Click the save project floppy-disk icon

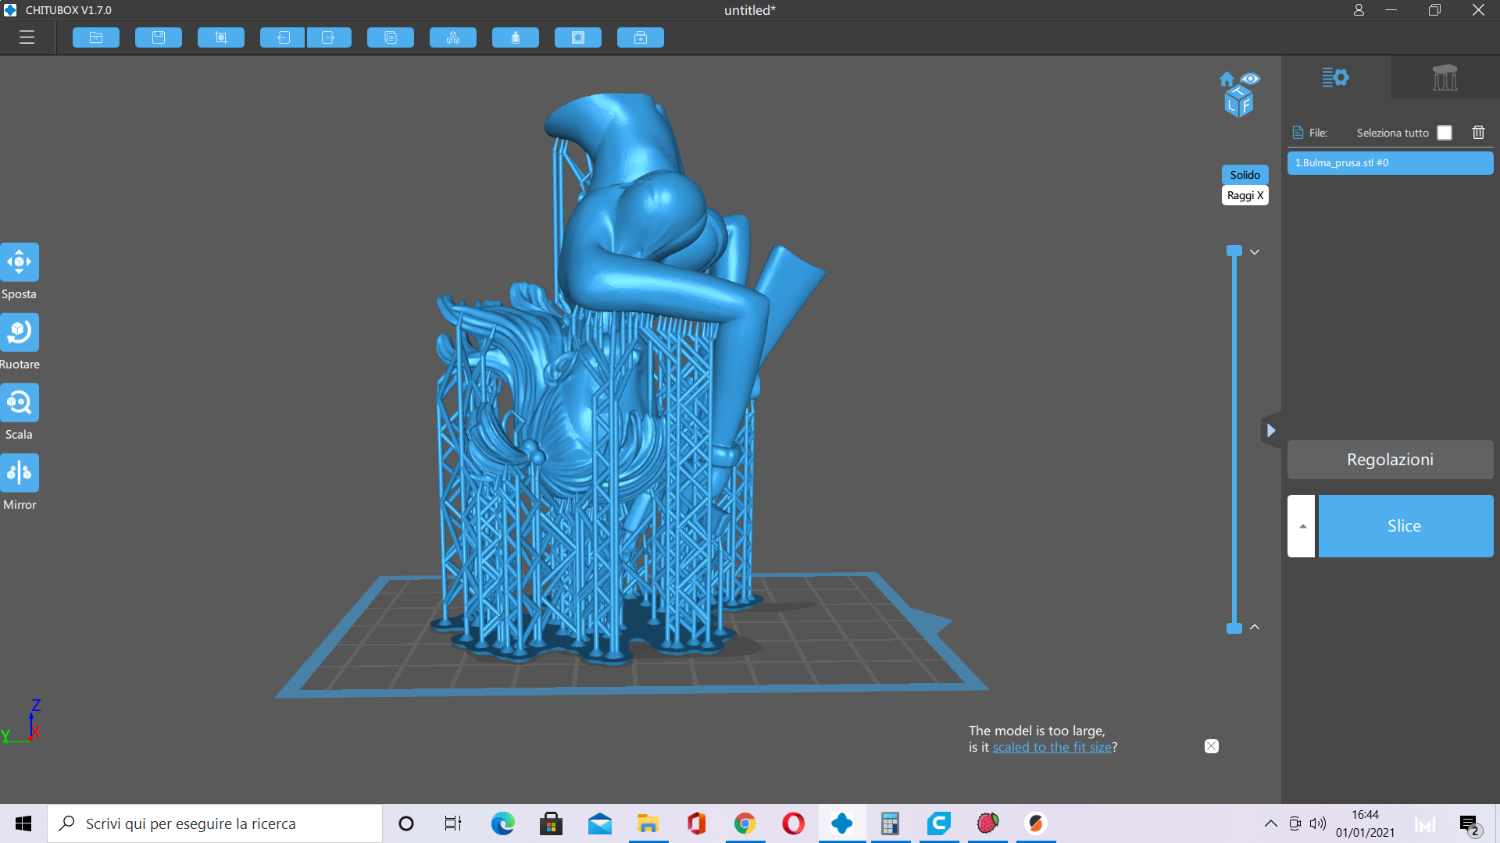pos(158,38)
